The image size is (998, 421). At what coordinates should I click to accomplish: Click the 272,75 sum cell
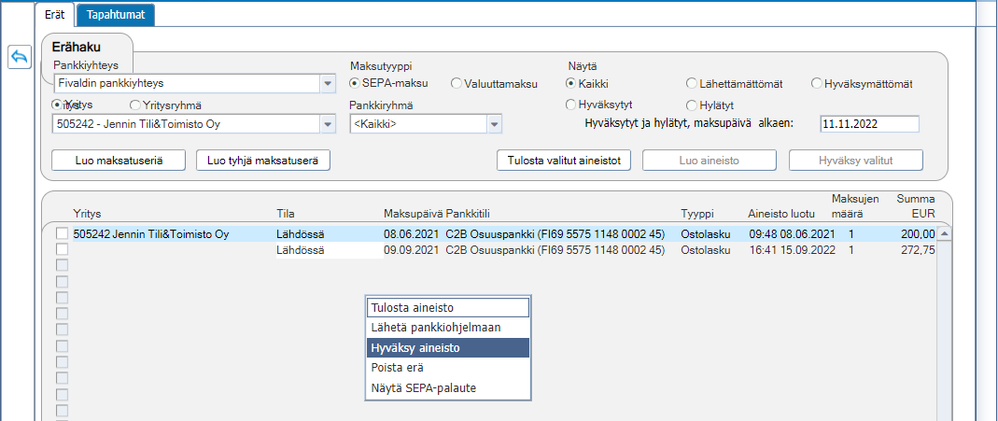coord(918,250)
